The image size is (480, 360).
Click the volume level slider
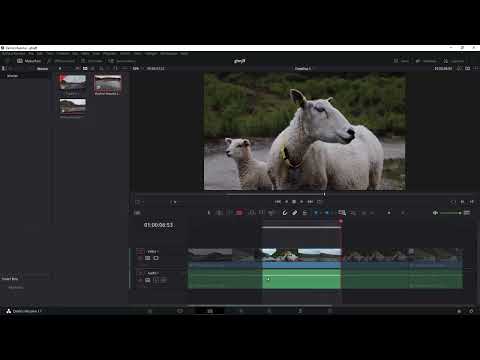(x=450, y=213)
